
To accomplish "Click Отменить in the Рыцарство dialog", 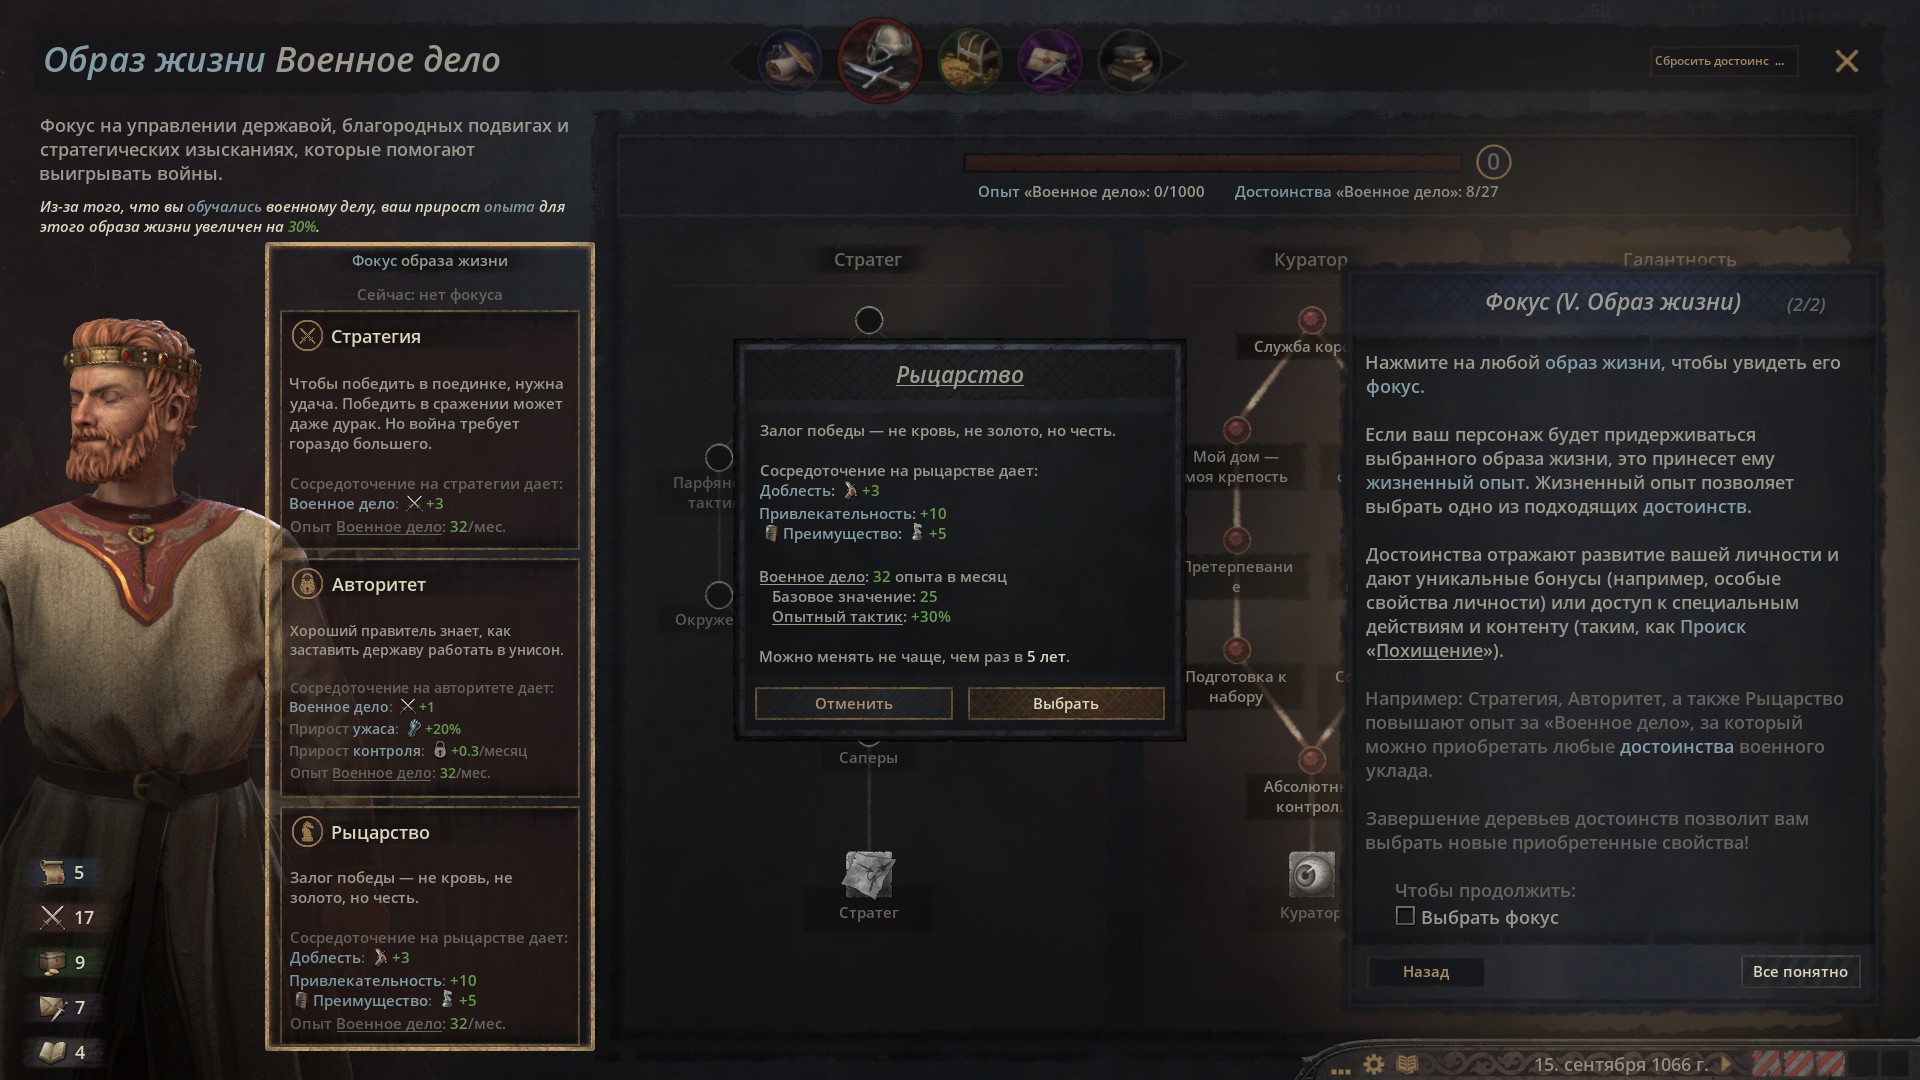I will (853, 703).
